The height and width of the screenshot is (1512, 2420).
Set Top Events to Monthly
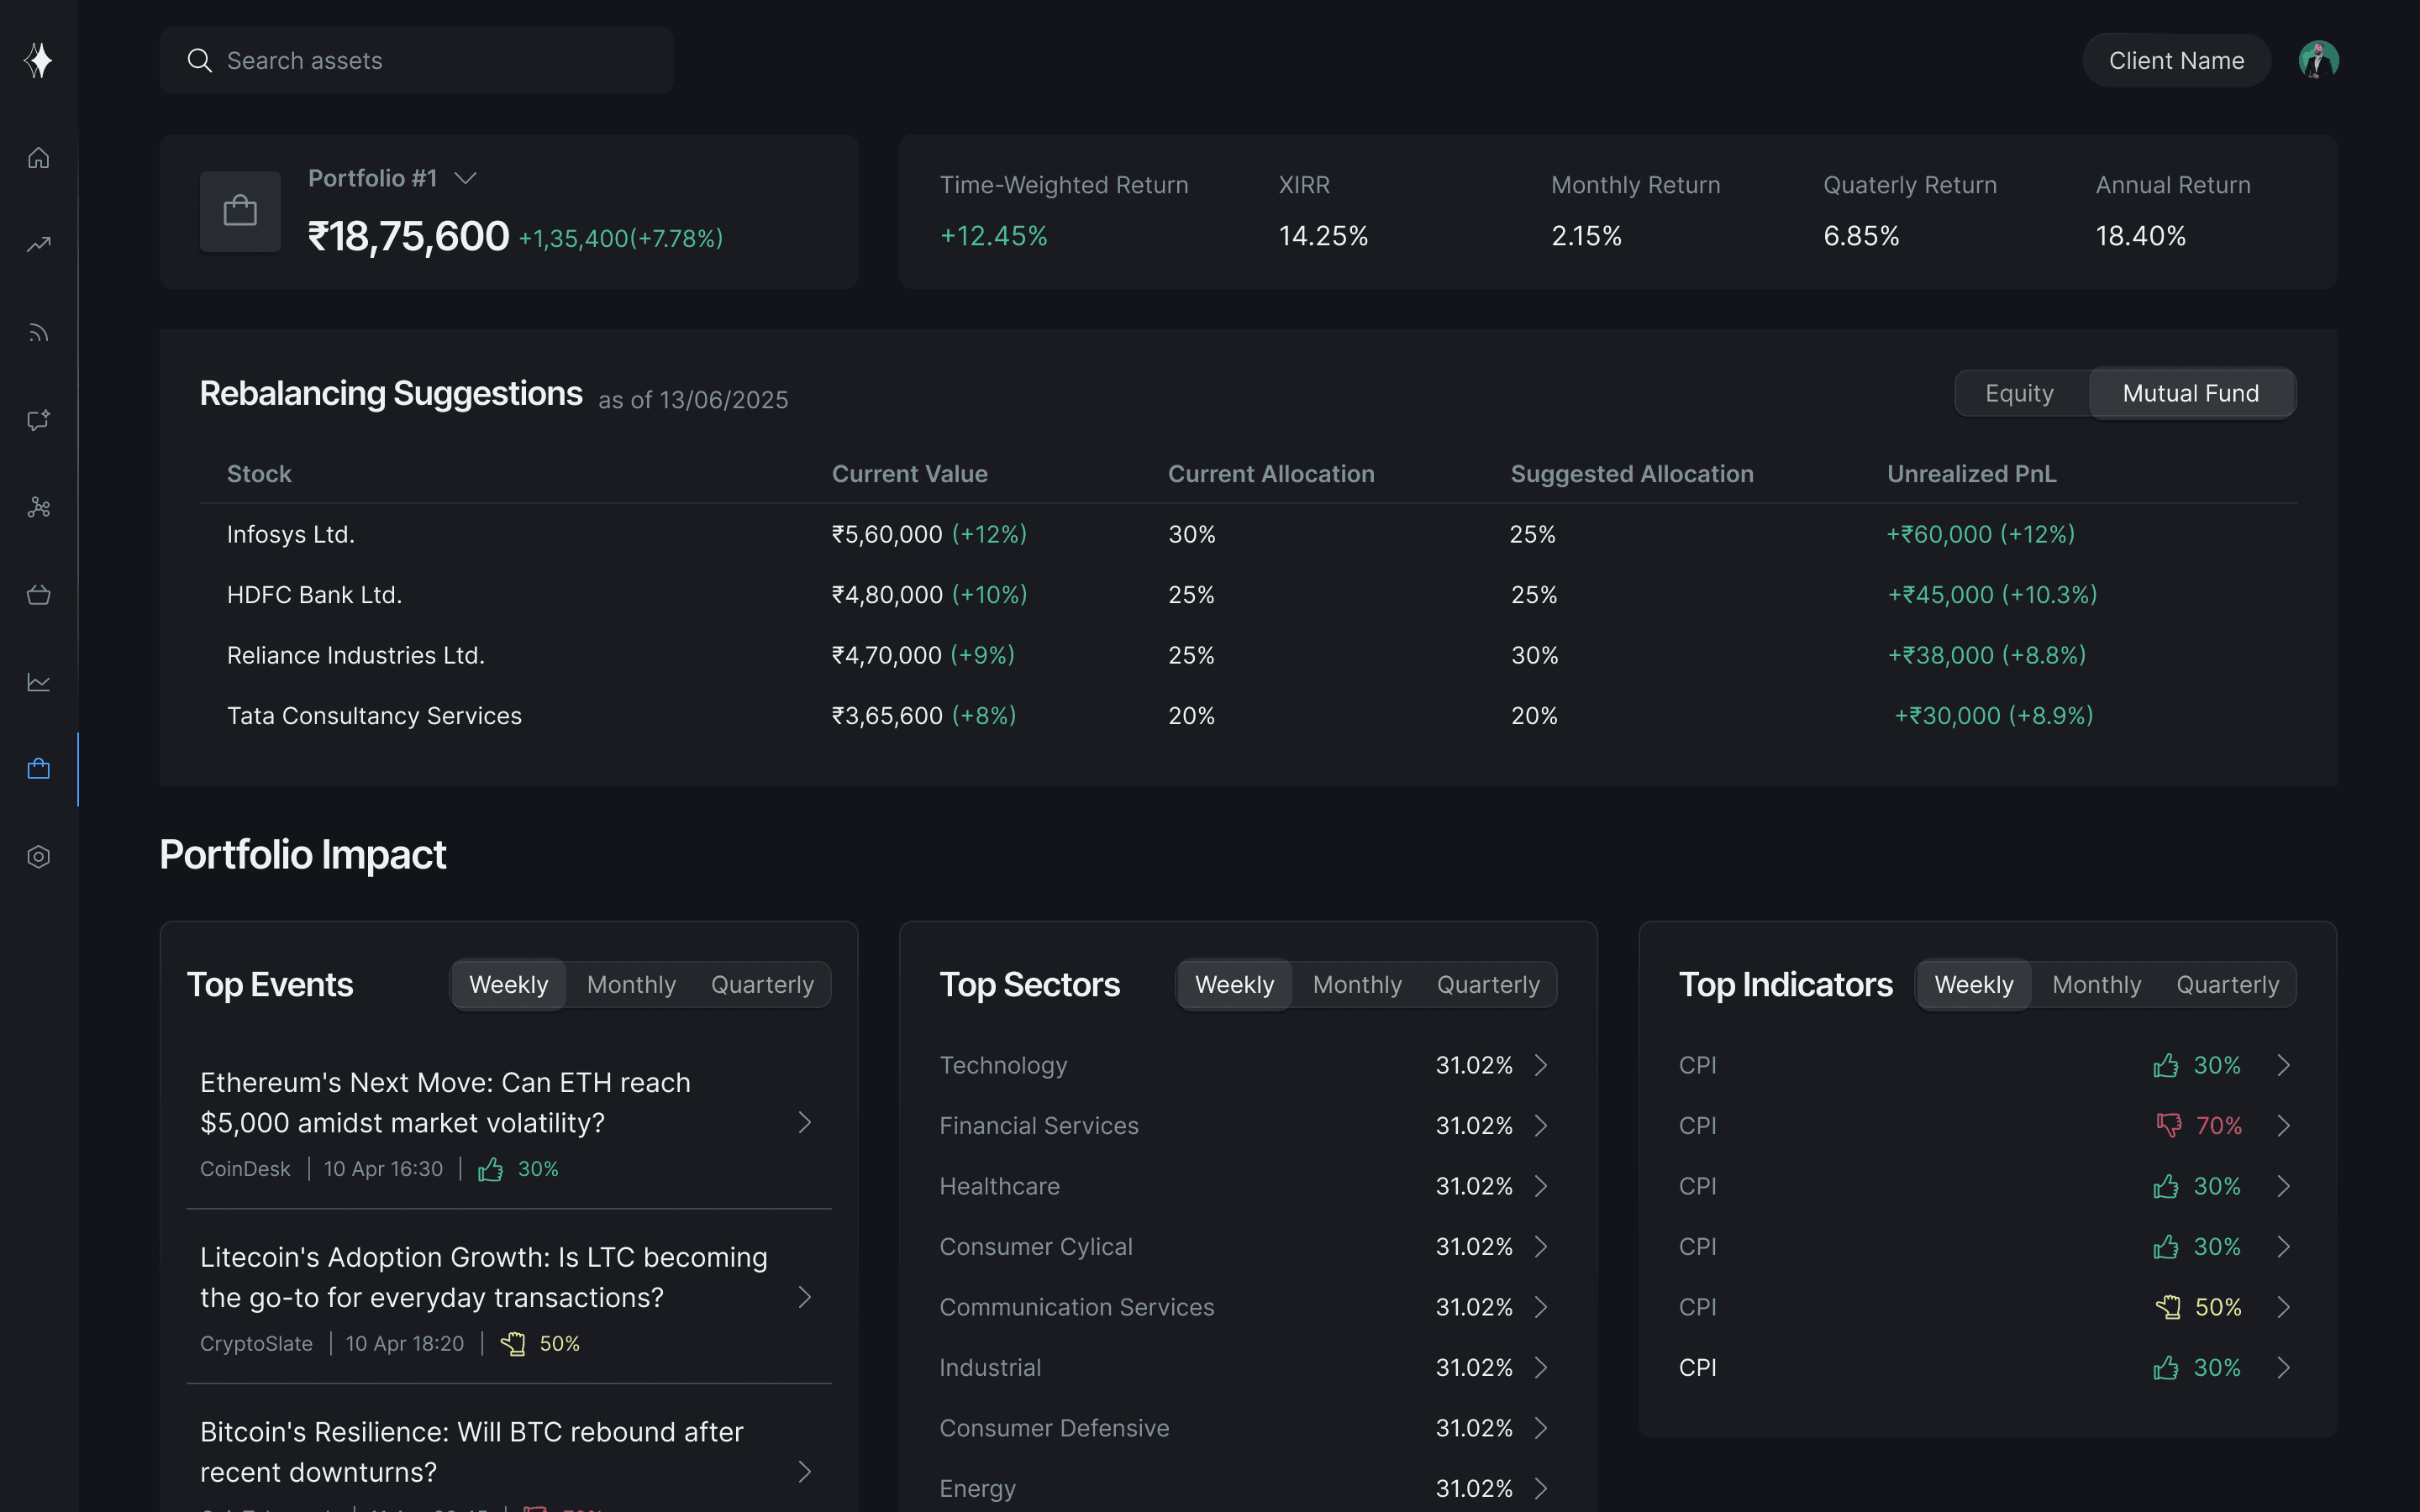click(631, 985)
